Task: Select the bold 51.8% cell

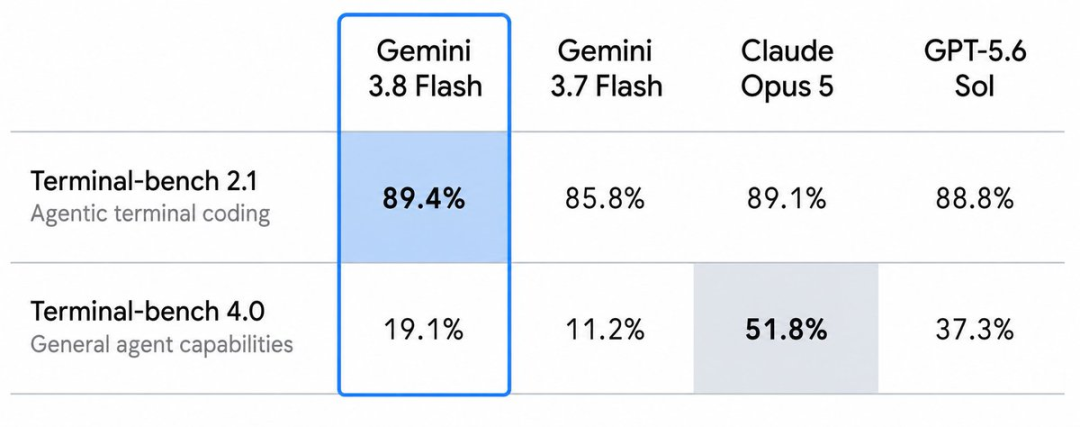Action: tap(787, 331)
